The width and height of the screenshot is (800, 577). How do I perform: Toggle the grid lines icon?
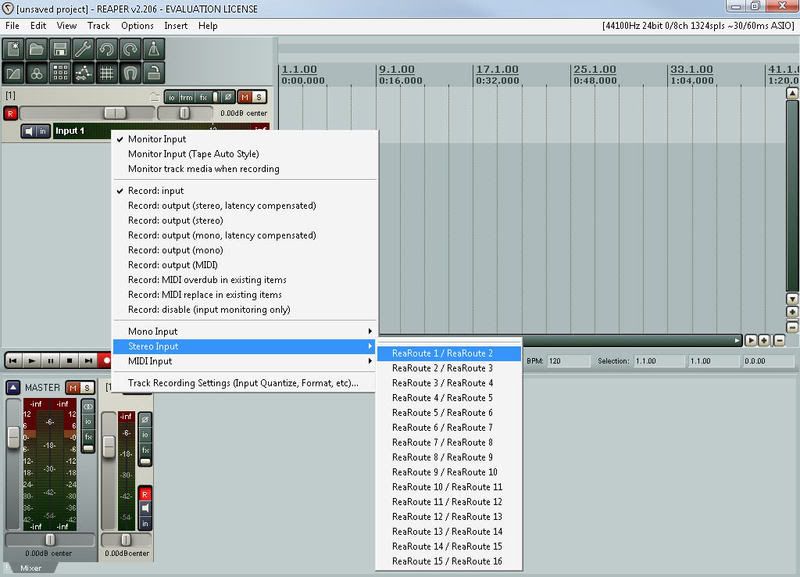(x=106, y=72)
